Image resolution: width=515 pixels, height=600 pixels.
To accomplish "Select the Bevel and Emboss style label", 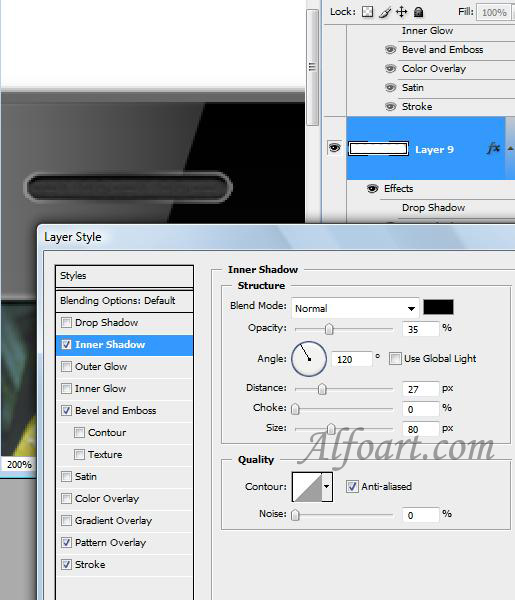I will click(116, 411).
